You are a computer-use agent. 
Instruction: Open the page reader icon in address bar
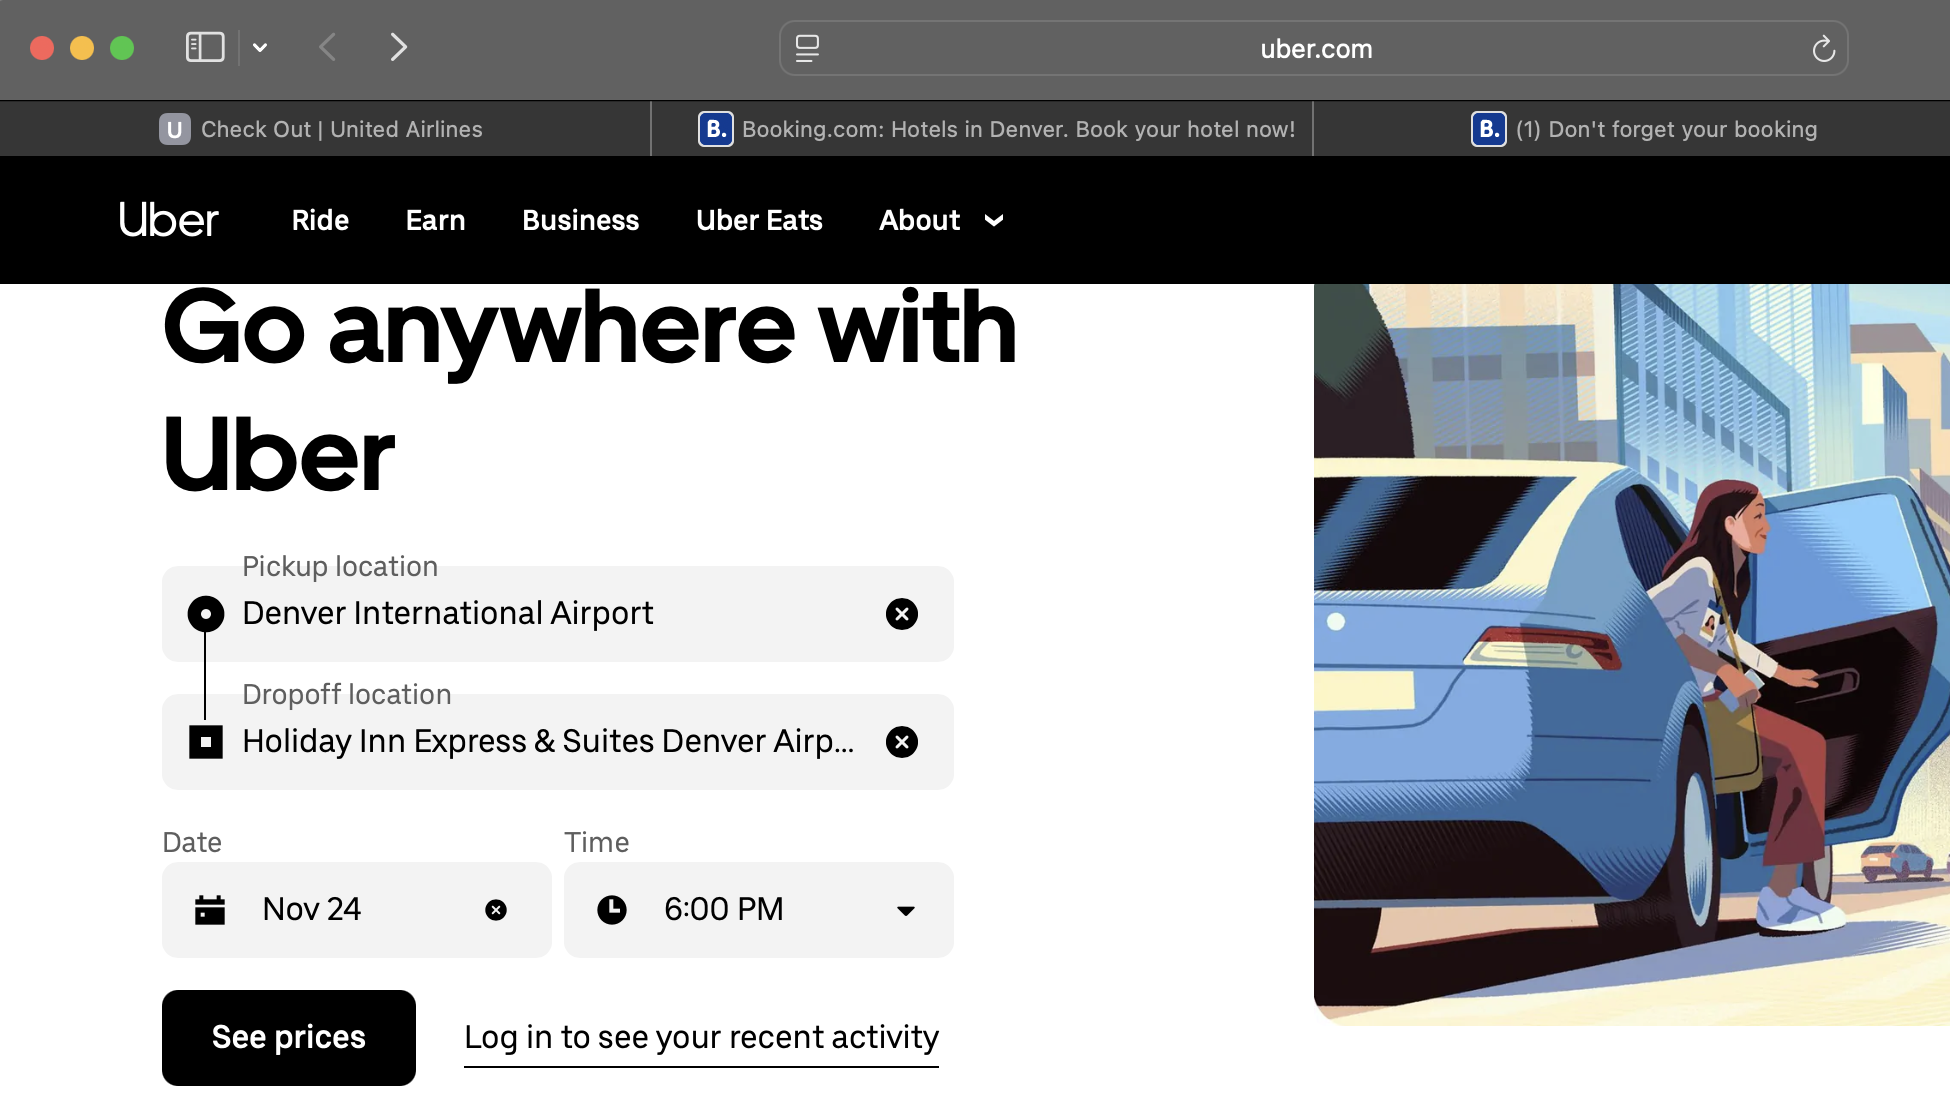[x=807, y=49]
